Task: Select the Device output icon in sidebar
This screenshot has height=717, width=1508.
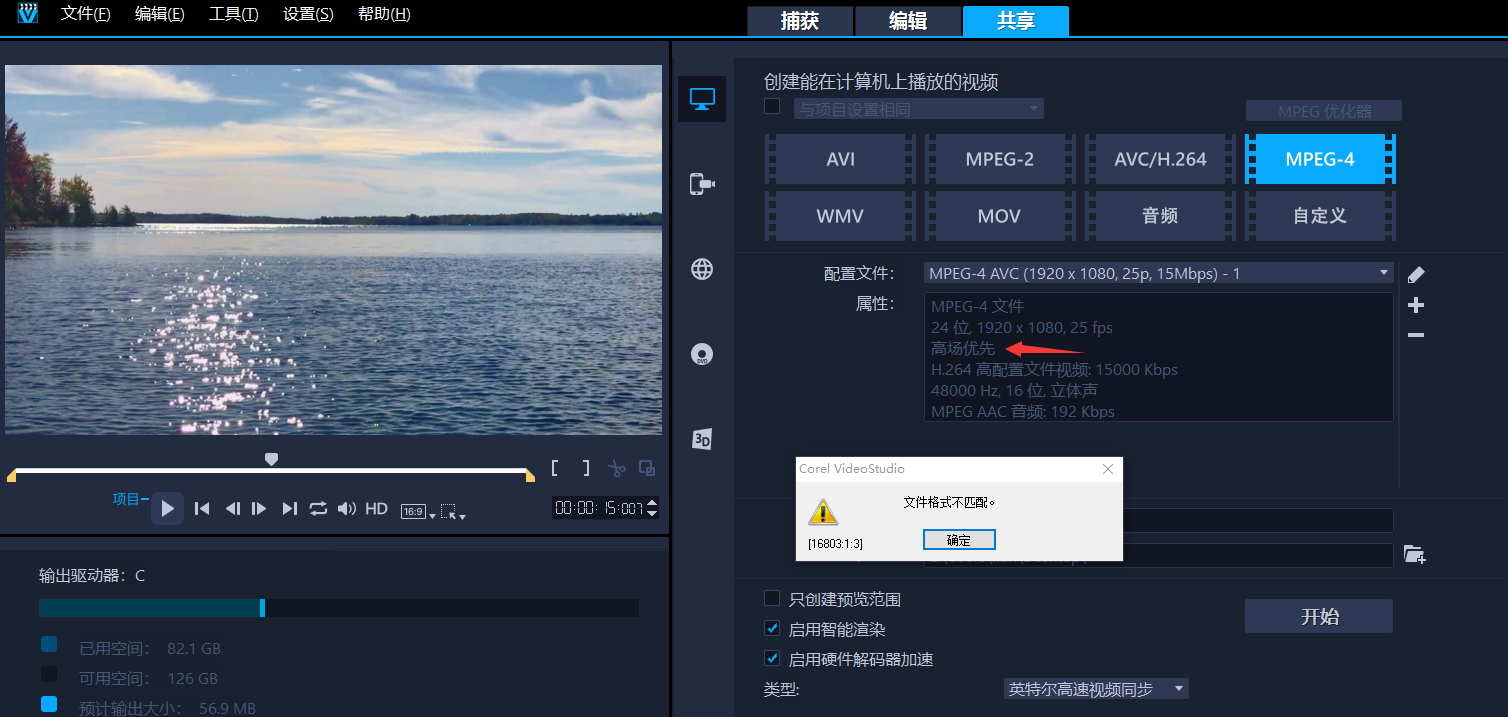Action: pos(702,184)
